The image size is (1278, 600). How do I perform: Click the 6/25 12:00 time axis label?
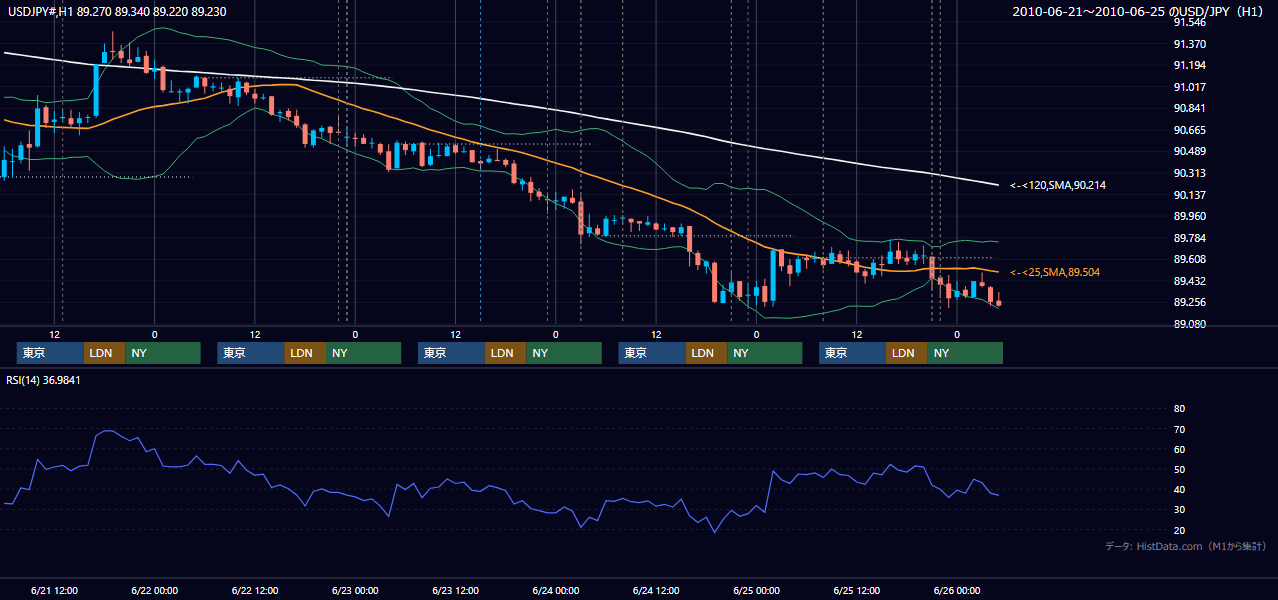[857, 590]
